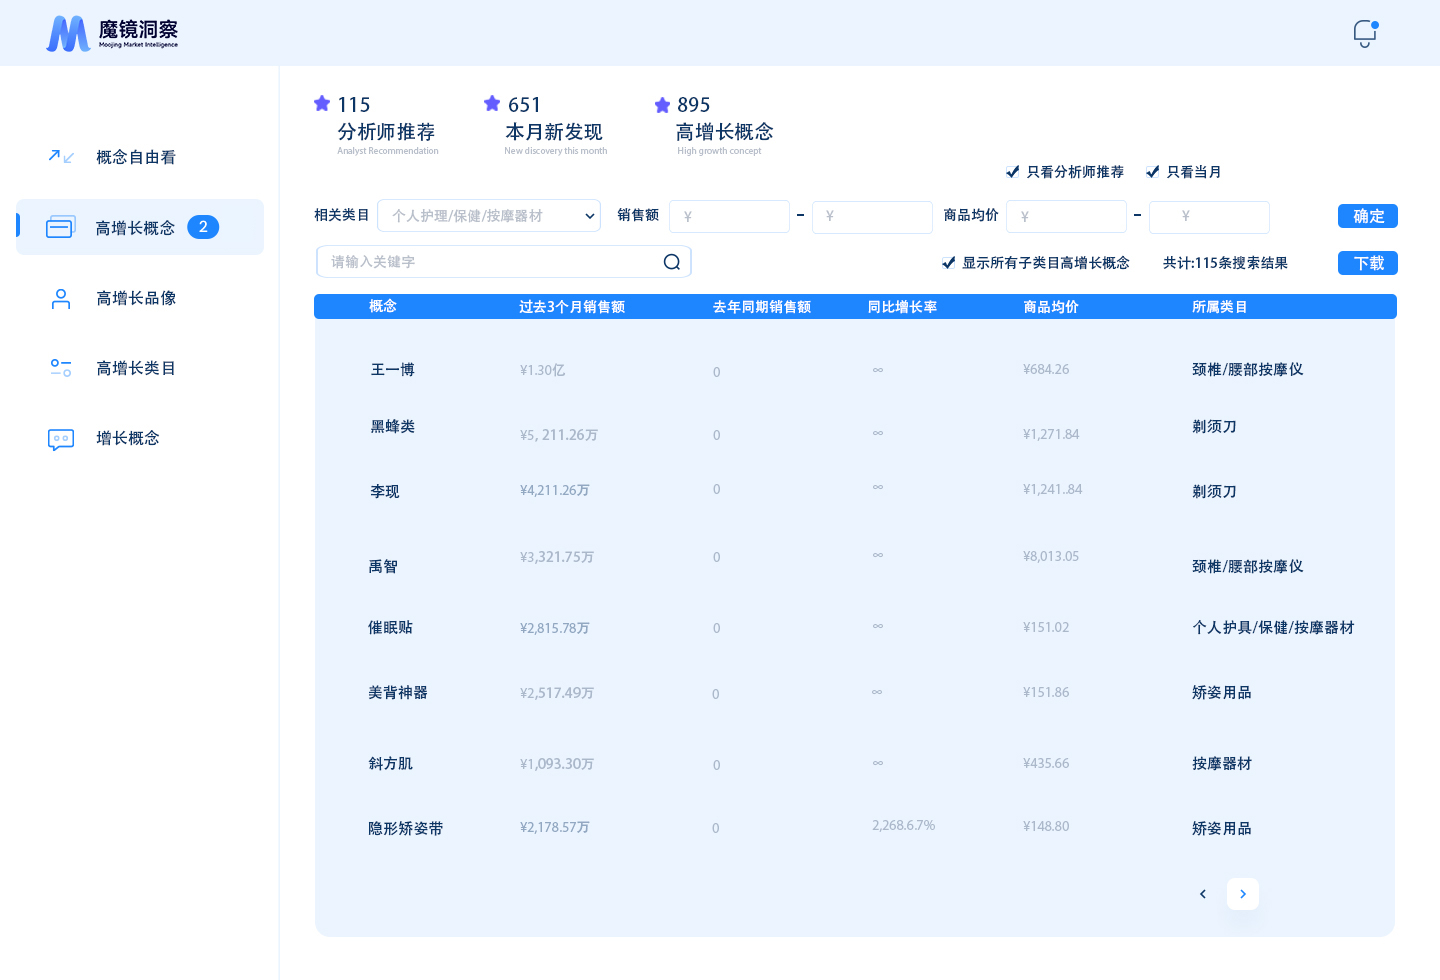This screenshot has width=1440, height=980.
Task: Click the 高增长类目 sliders icon
Action: coord(61,368)
